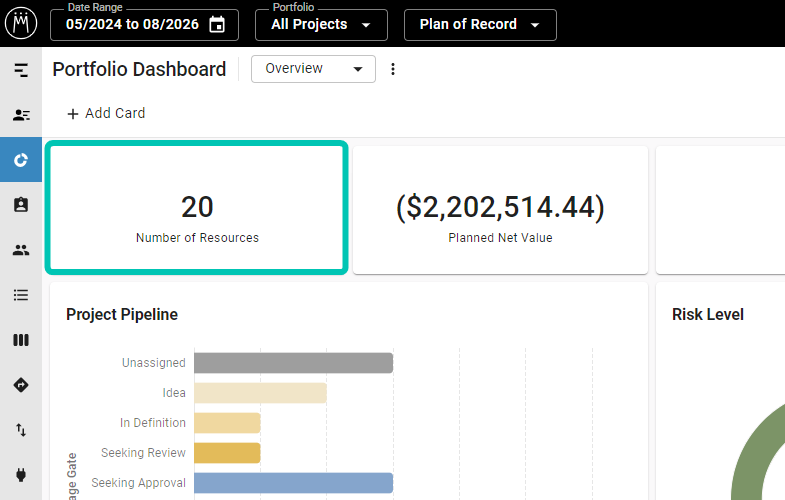The image size is (785, 500).
Task: Open the calendar date picker icon
Action: (217, 24)
